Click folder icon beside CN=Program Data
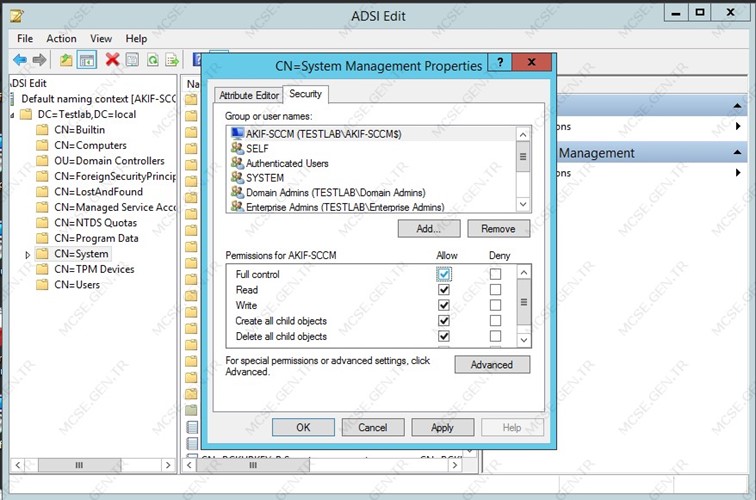This screenshot has width=756, height=500. coord(42,238)
